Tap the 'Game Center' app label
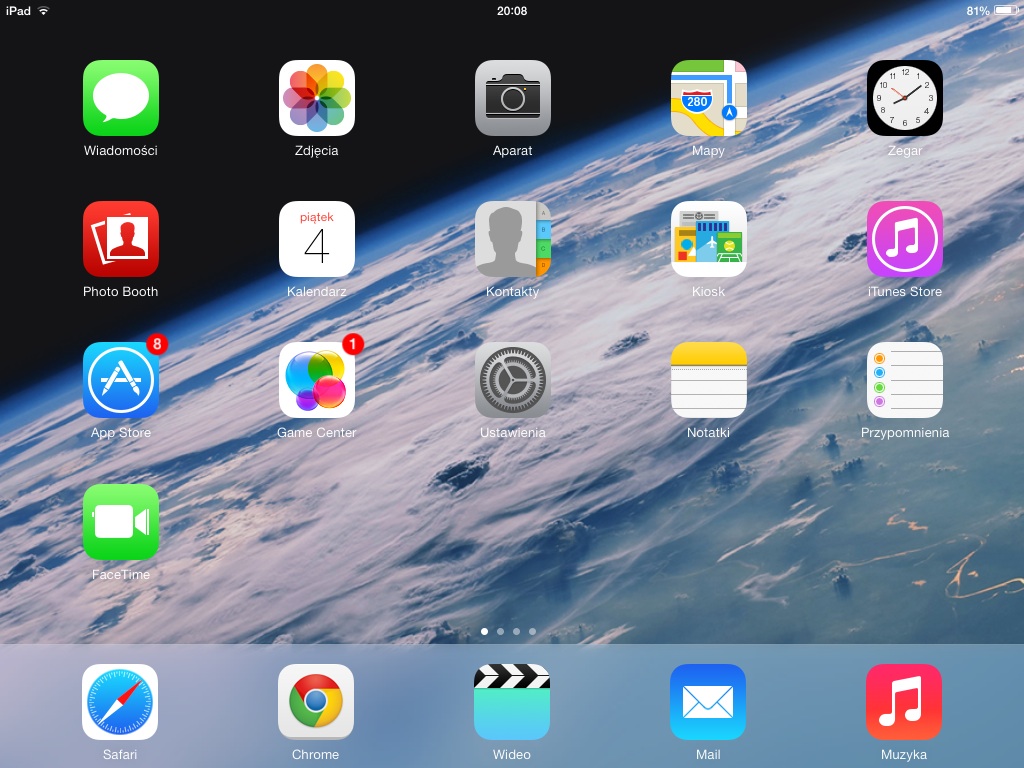The height and width of the screenshot is (768, 1024). tap(317, 433)
